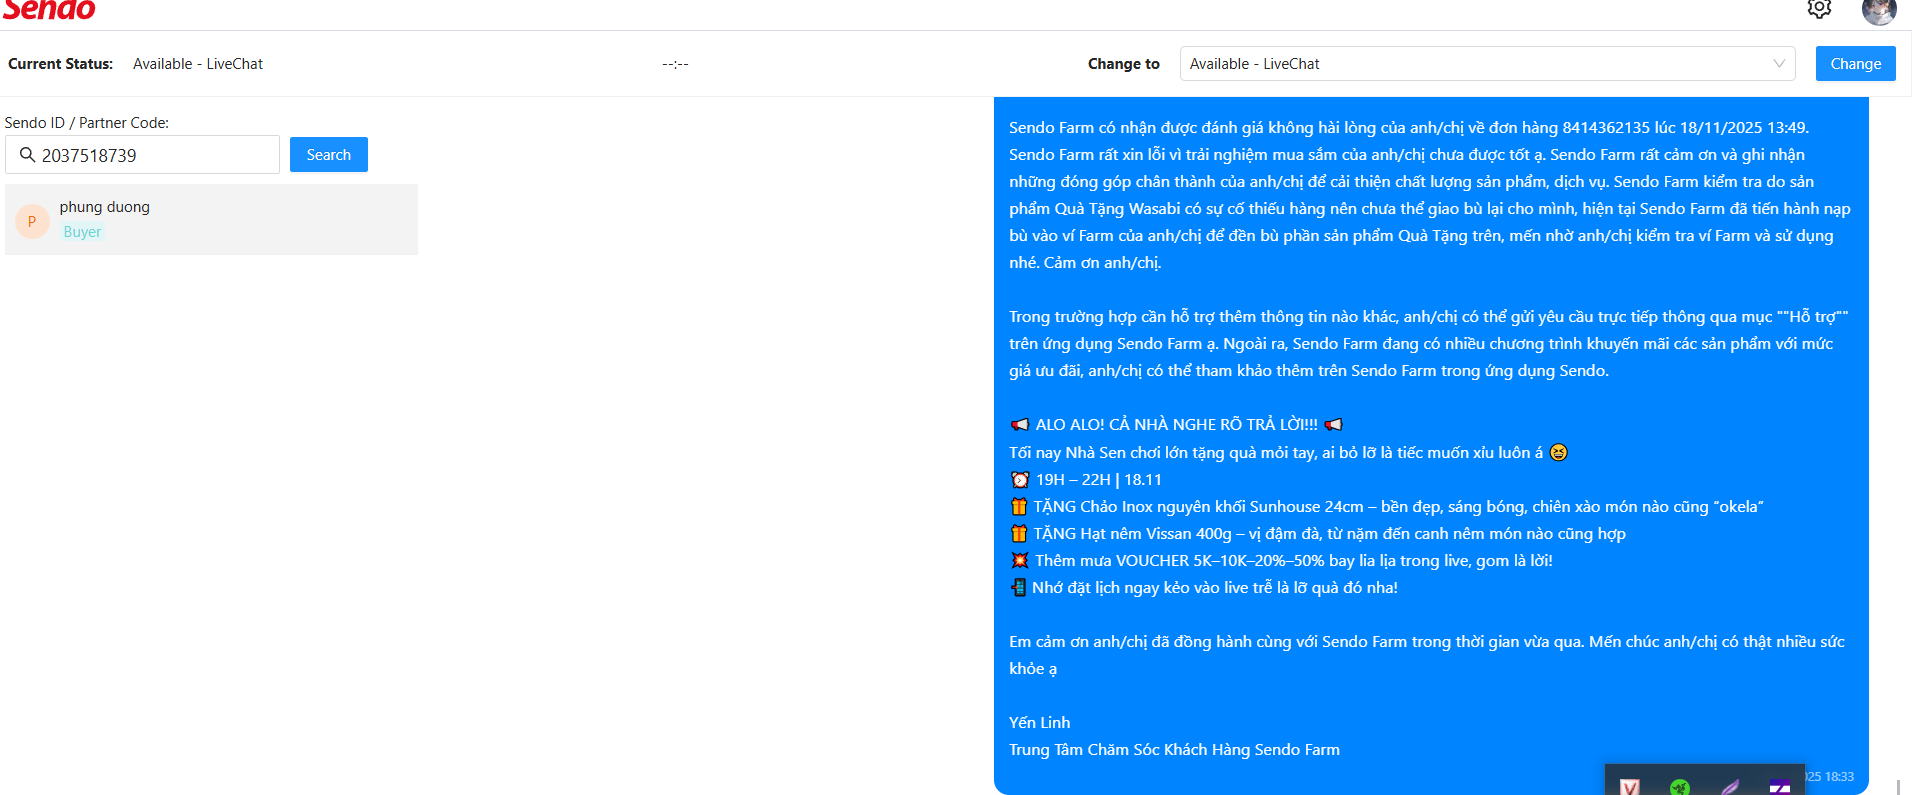Click the orange P avatar of phung duong
The image size is (1912, 795).
coord(32,221)
